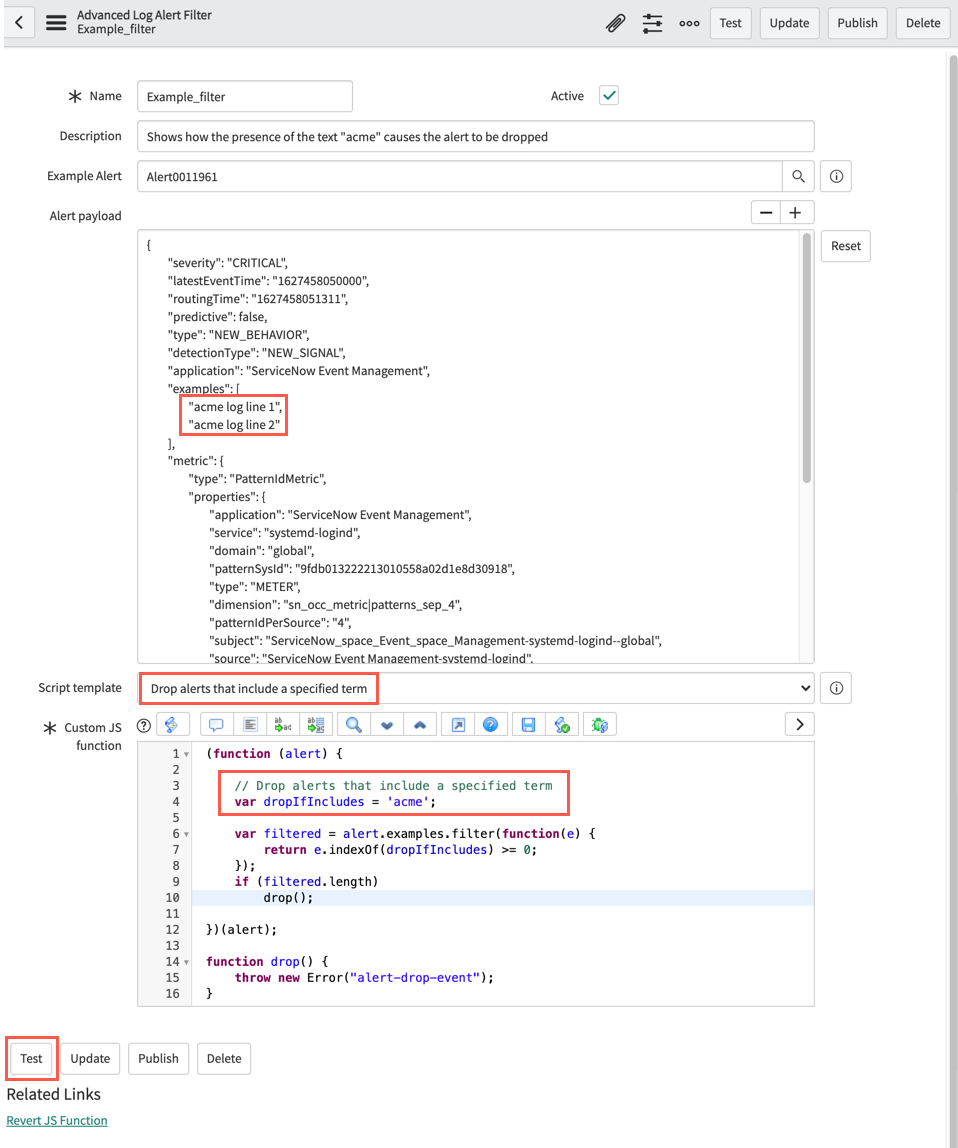Click the "severity": "CRITICAL" payload line
Screen dimensions: 958x1148
pos(228,263)
